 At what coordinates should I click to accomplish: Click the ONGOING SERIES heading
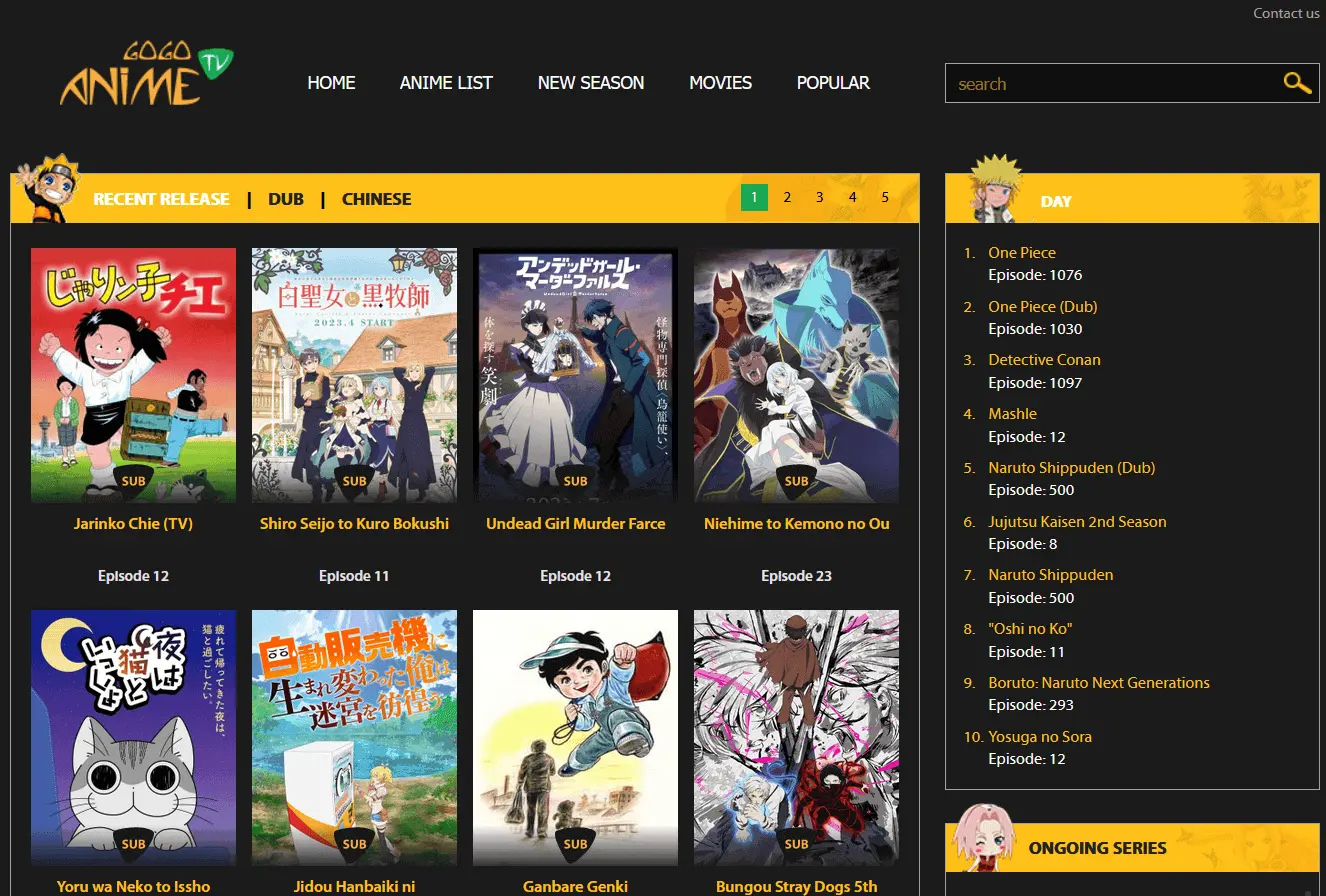[x=1097, y=848]
